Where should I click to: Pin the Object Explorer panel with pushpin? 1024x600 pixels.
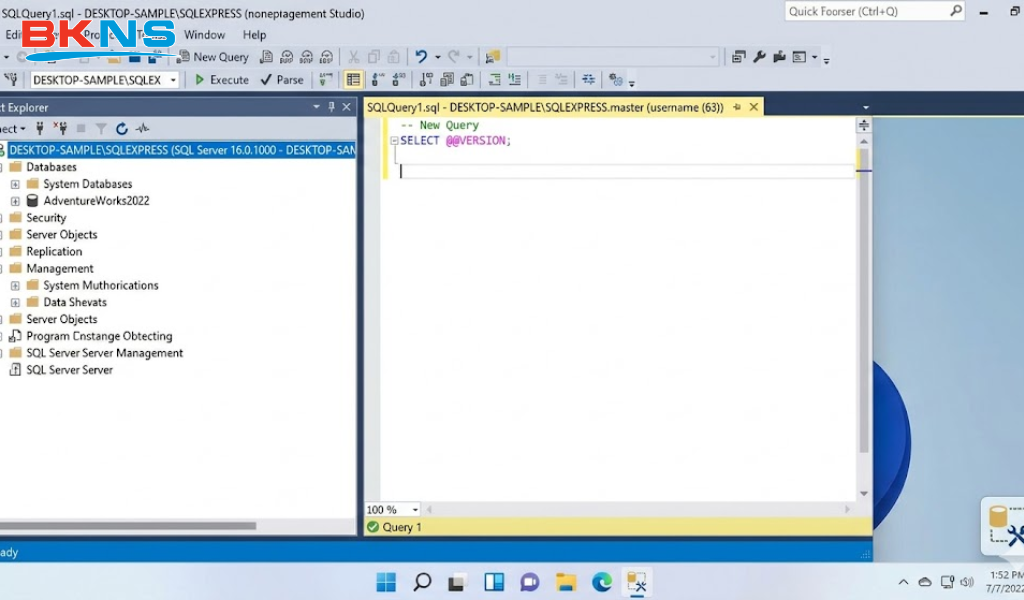pos(331,107)
